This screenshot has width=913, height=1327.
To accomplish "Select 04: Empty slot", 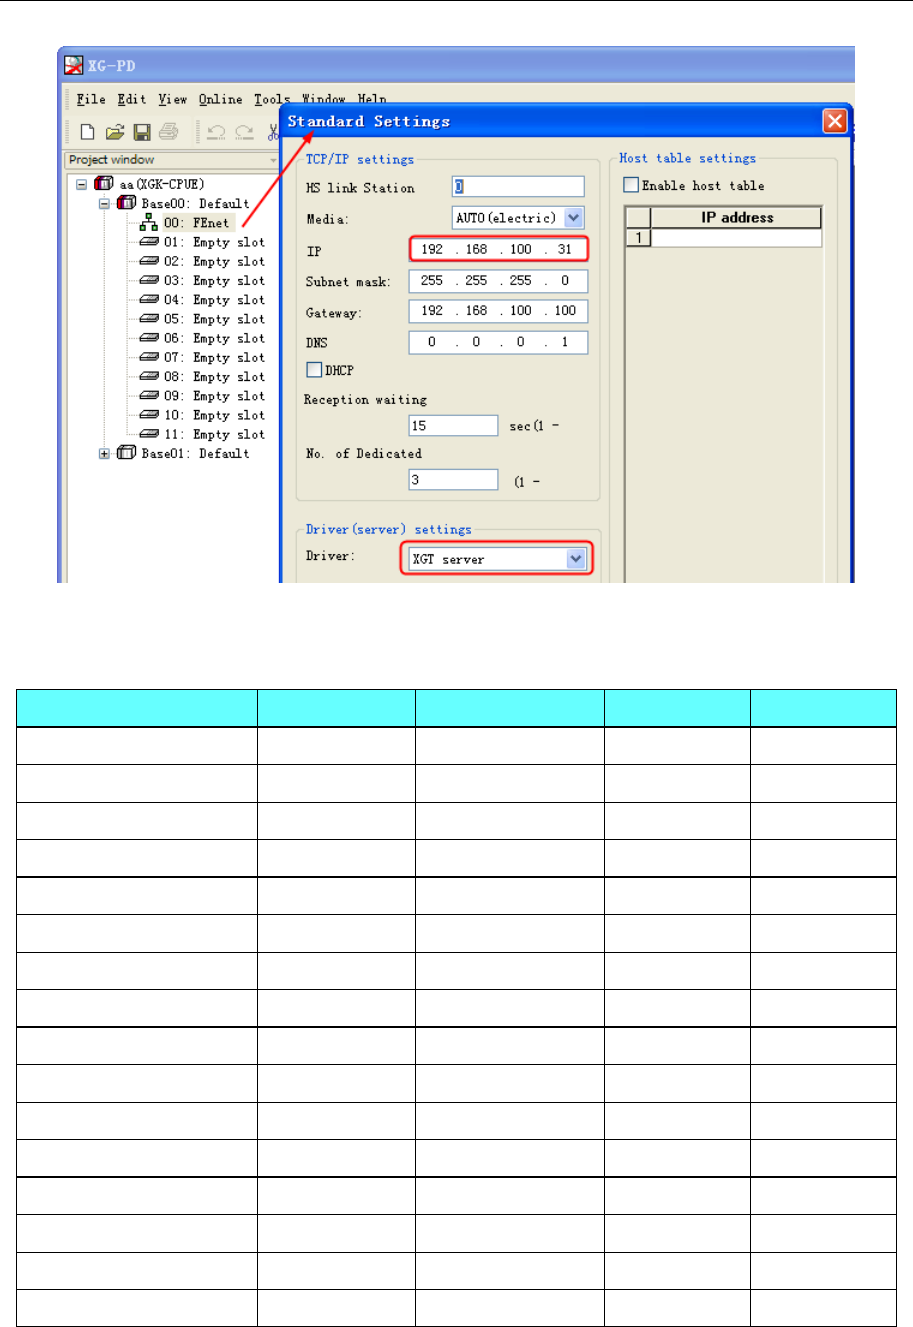I will [215, 300].
